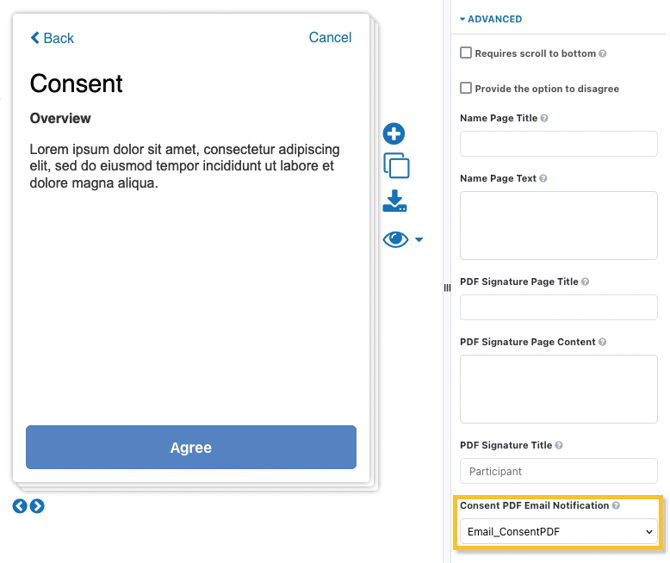Go to previous step with left arrow

click(20, 506)
